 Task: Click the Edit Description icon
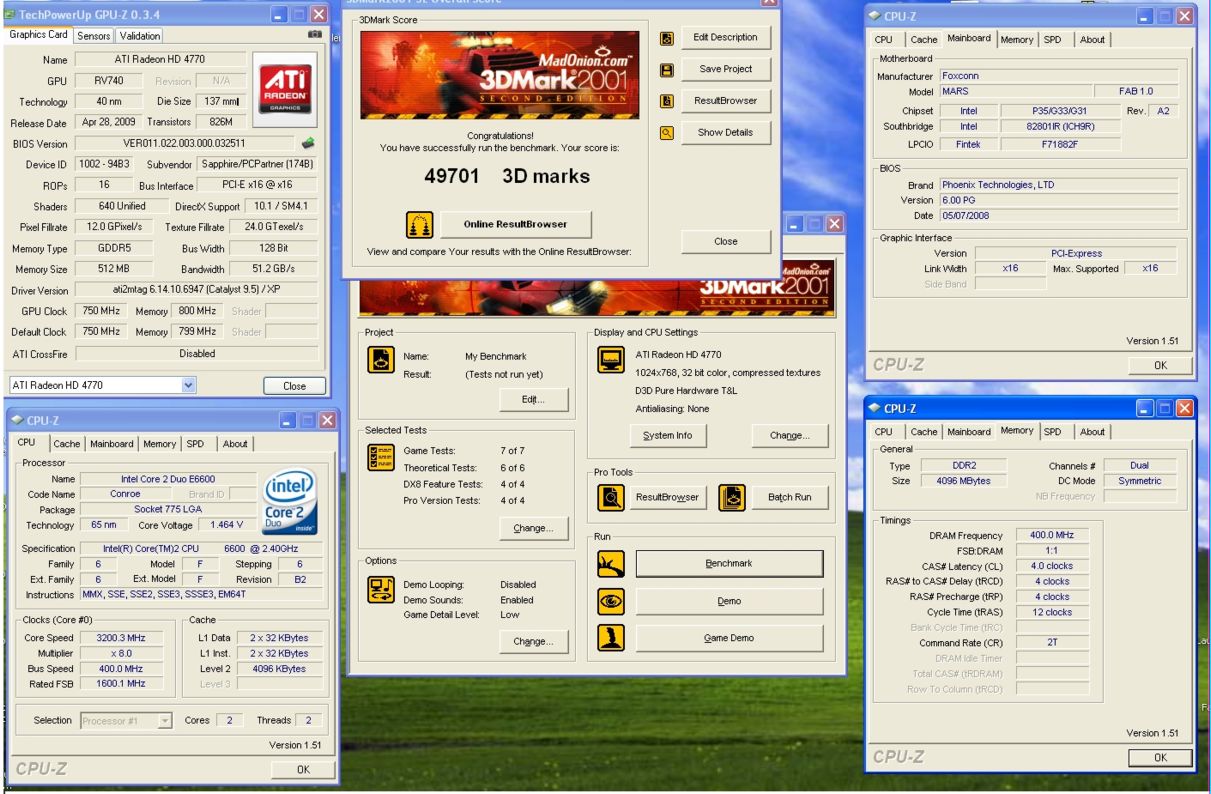click(667, 37)
